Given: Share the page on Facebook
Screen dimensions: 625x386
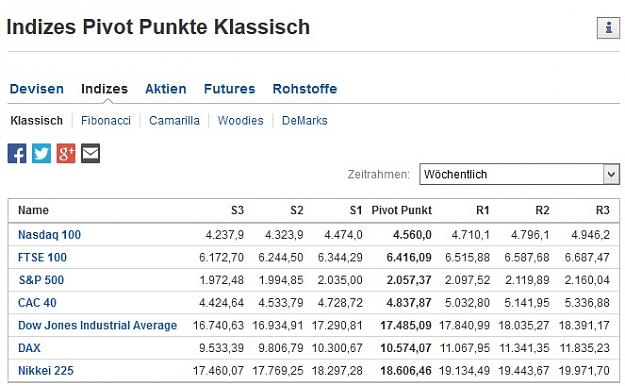Looking at the screenshot, I should (x=17, y=154).
